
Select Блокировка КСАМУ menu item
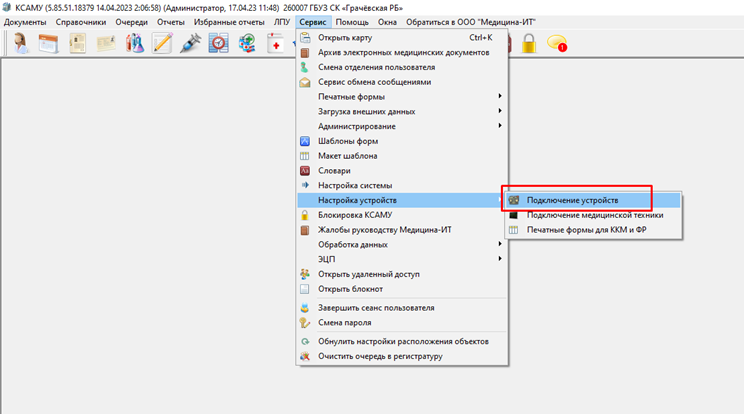354,215
